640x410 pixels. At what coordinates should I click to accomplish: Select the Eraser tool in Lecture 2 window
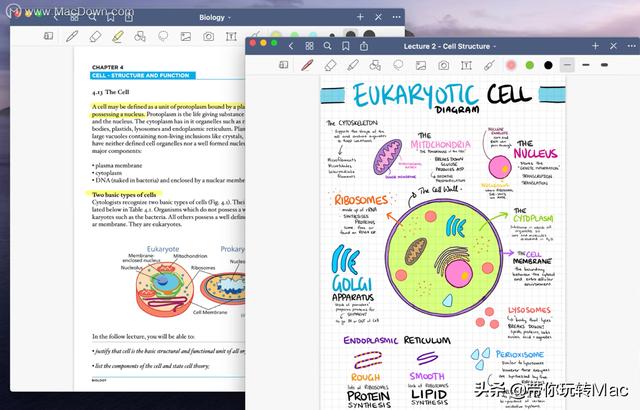point(330,65)
